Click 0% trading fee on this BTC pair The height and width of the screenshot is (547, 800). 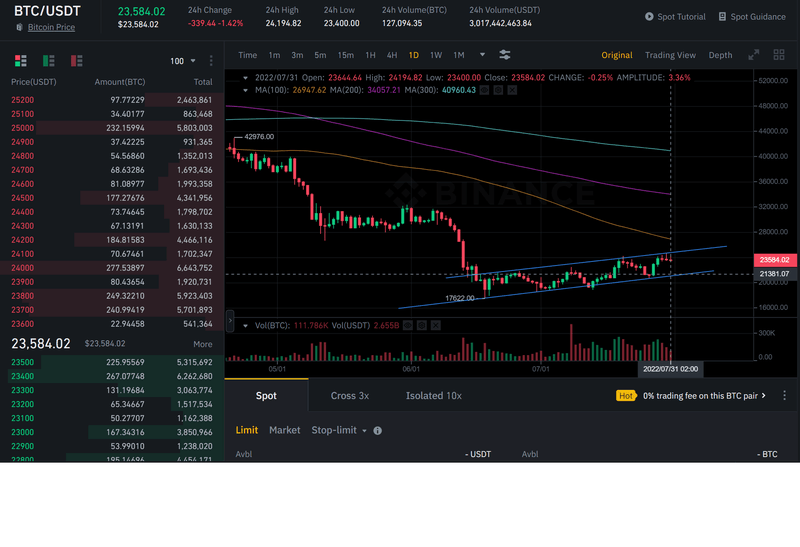(700, 395)
